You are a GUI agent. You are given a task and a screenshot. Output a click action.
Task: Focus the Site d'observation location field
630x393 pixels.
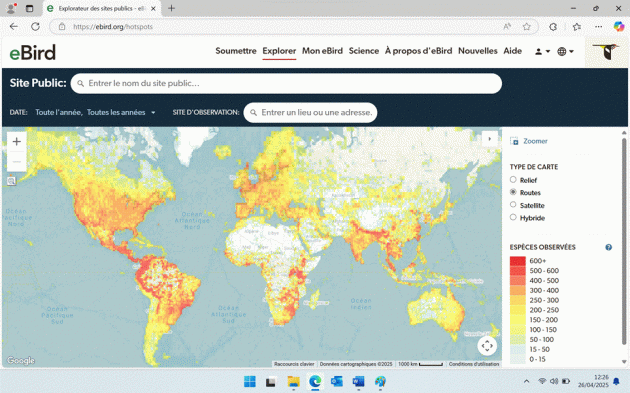(x=310, y=113)
